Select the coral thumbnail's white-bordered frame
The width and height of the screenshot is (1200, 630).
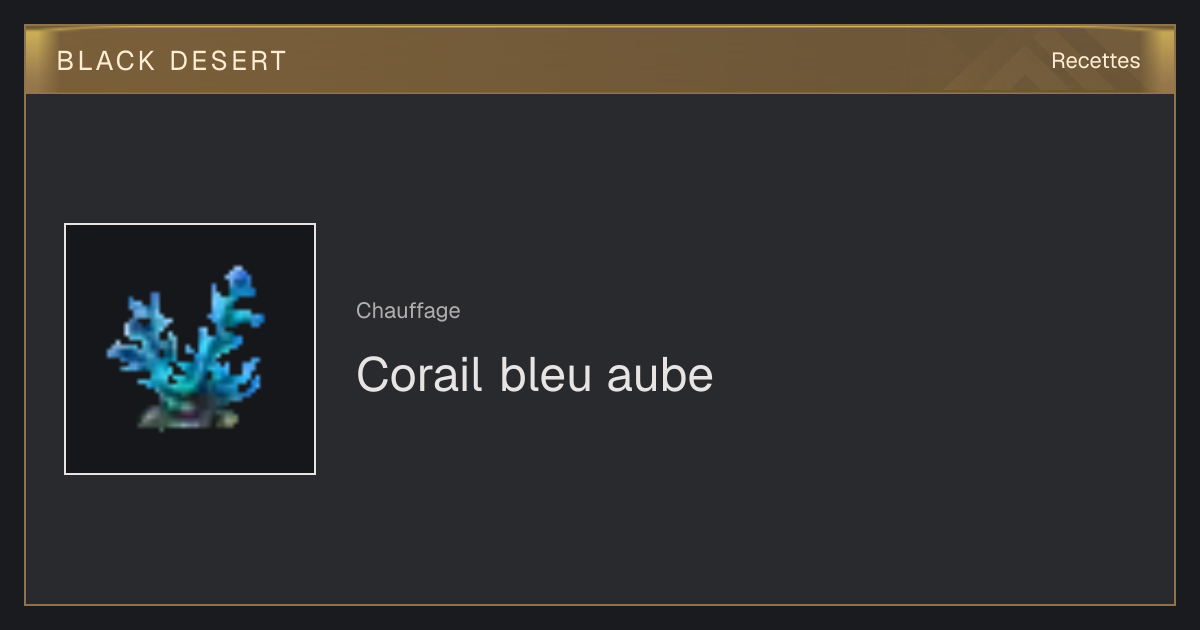tap(190, 349)
